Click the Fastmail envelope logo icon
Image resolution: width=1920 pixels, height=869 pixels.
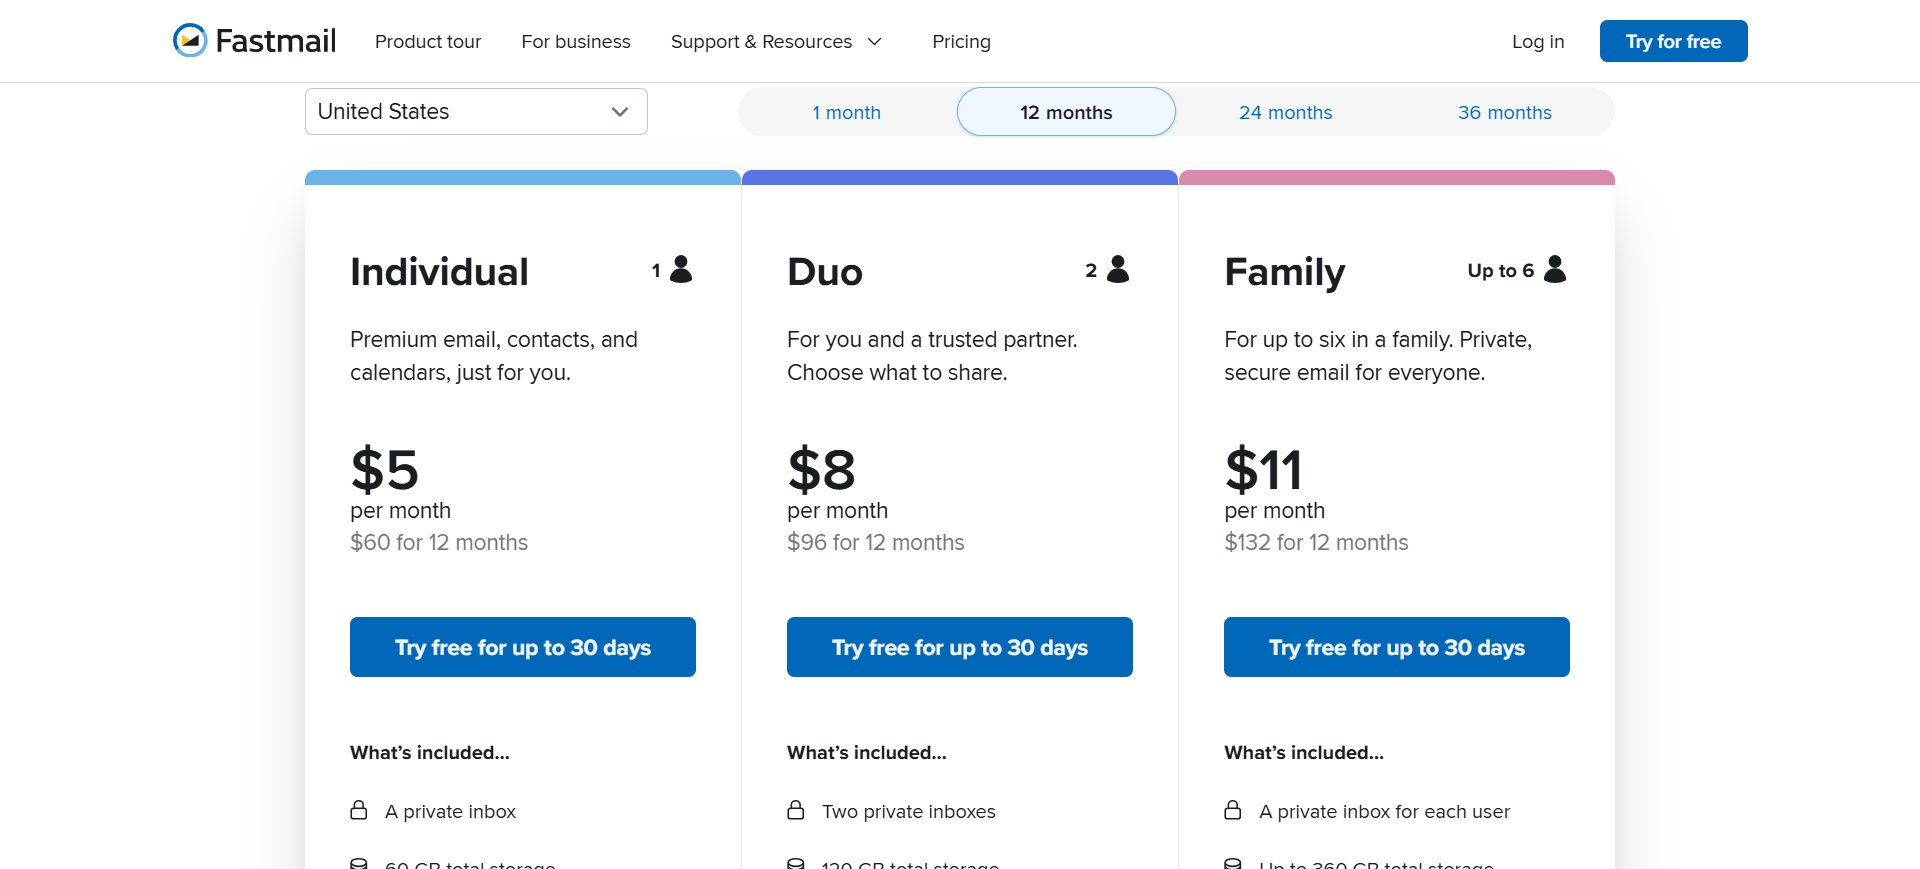tap(190, 41)
